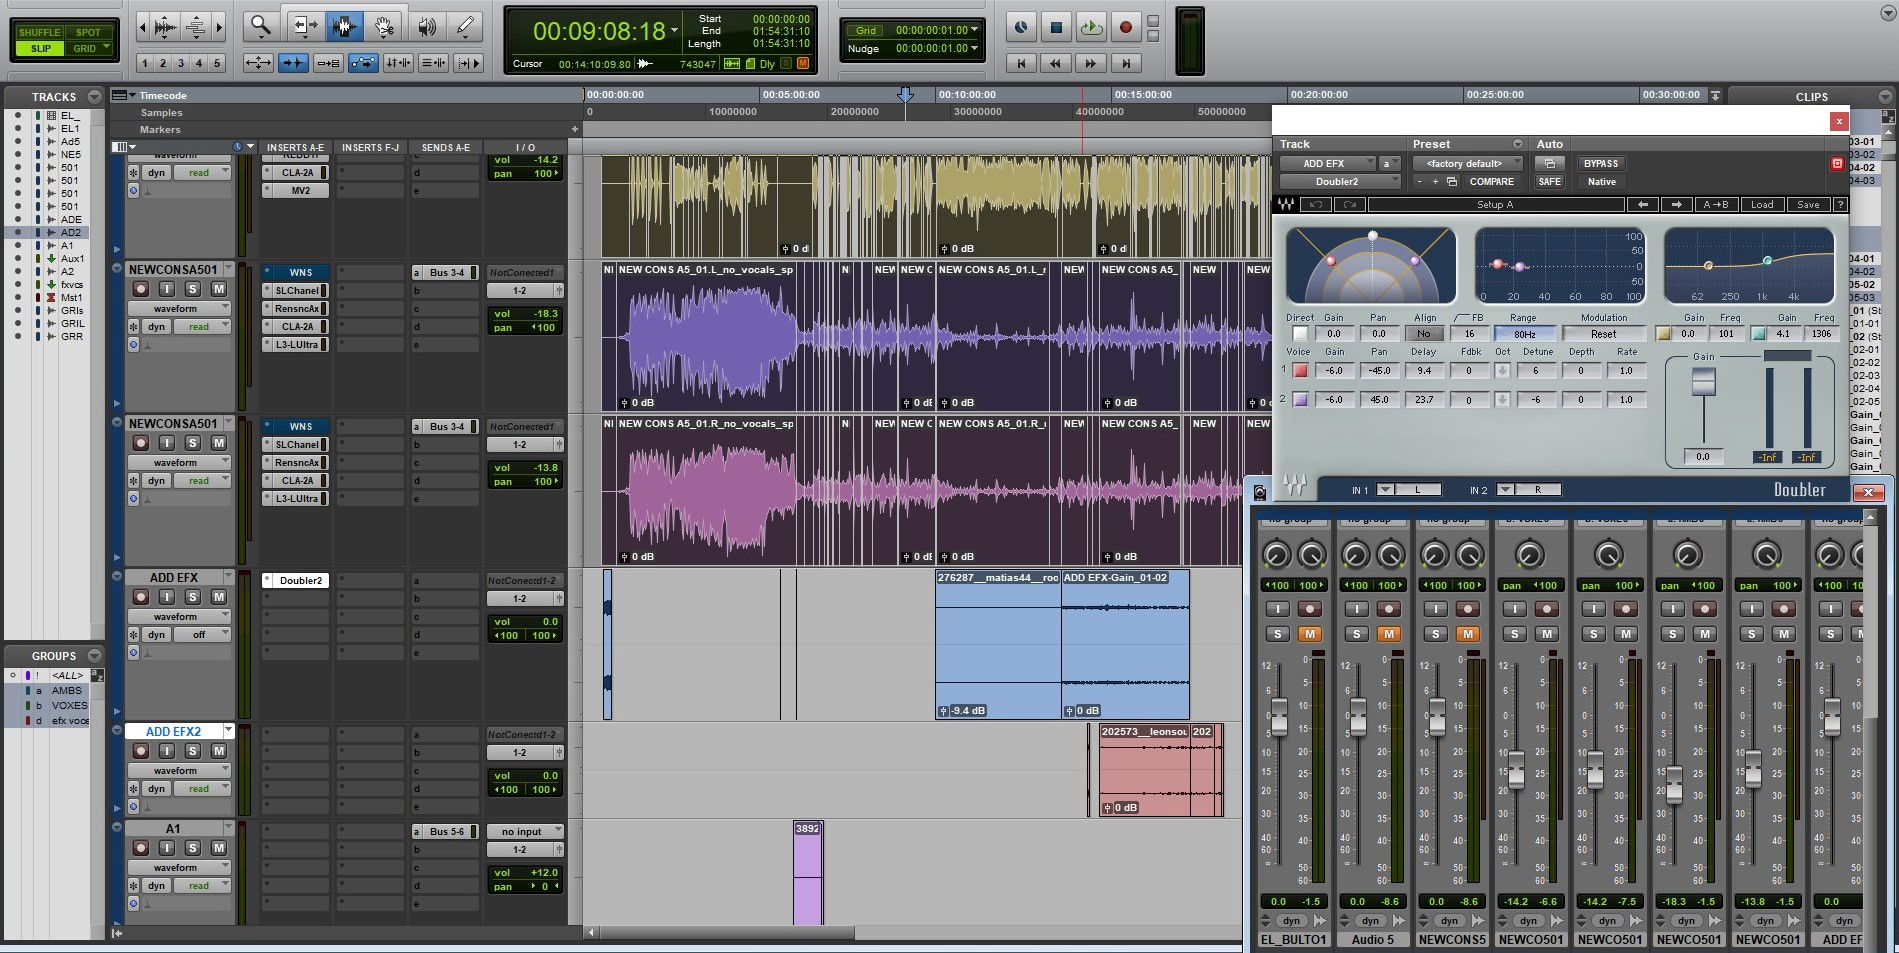This screenshot has width=1899, height=953.
Task: Enable SHUFFLE edit mode
Action: click(x=40, y=32)
